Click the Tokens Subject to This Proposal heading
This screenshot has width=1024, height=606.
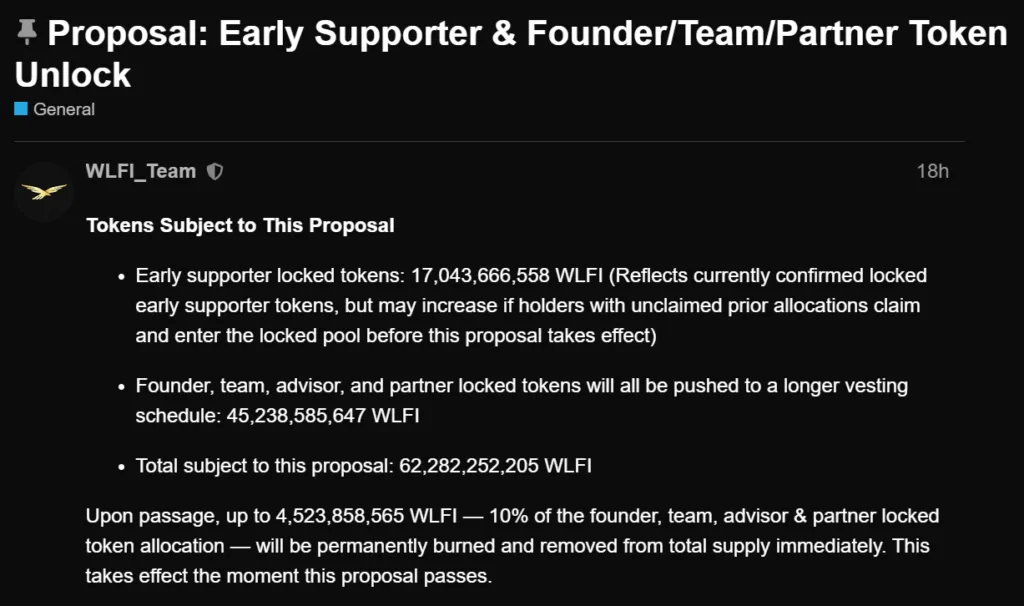click(240, 225)
